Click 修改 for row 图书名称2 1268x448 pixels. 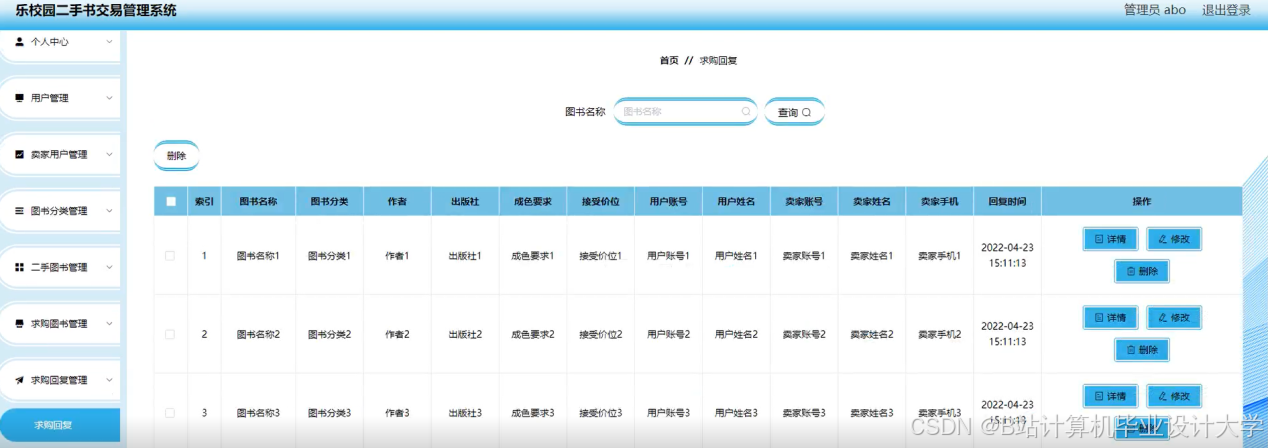1174,317
